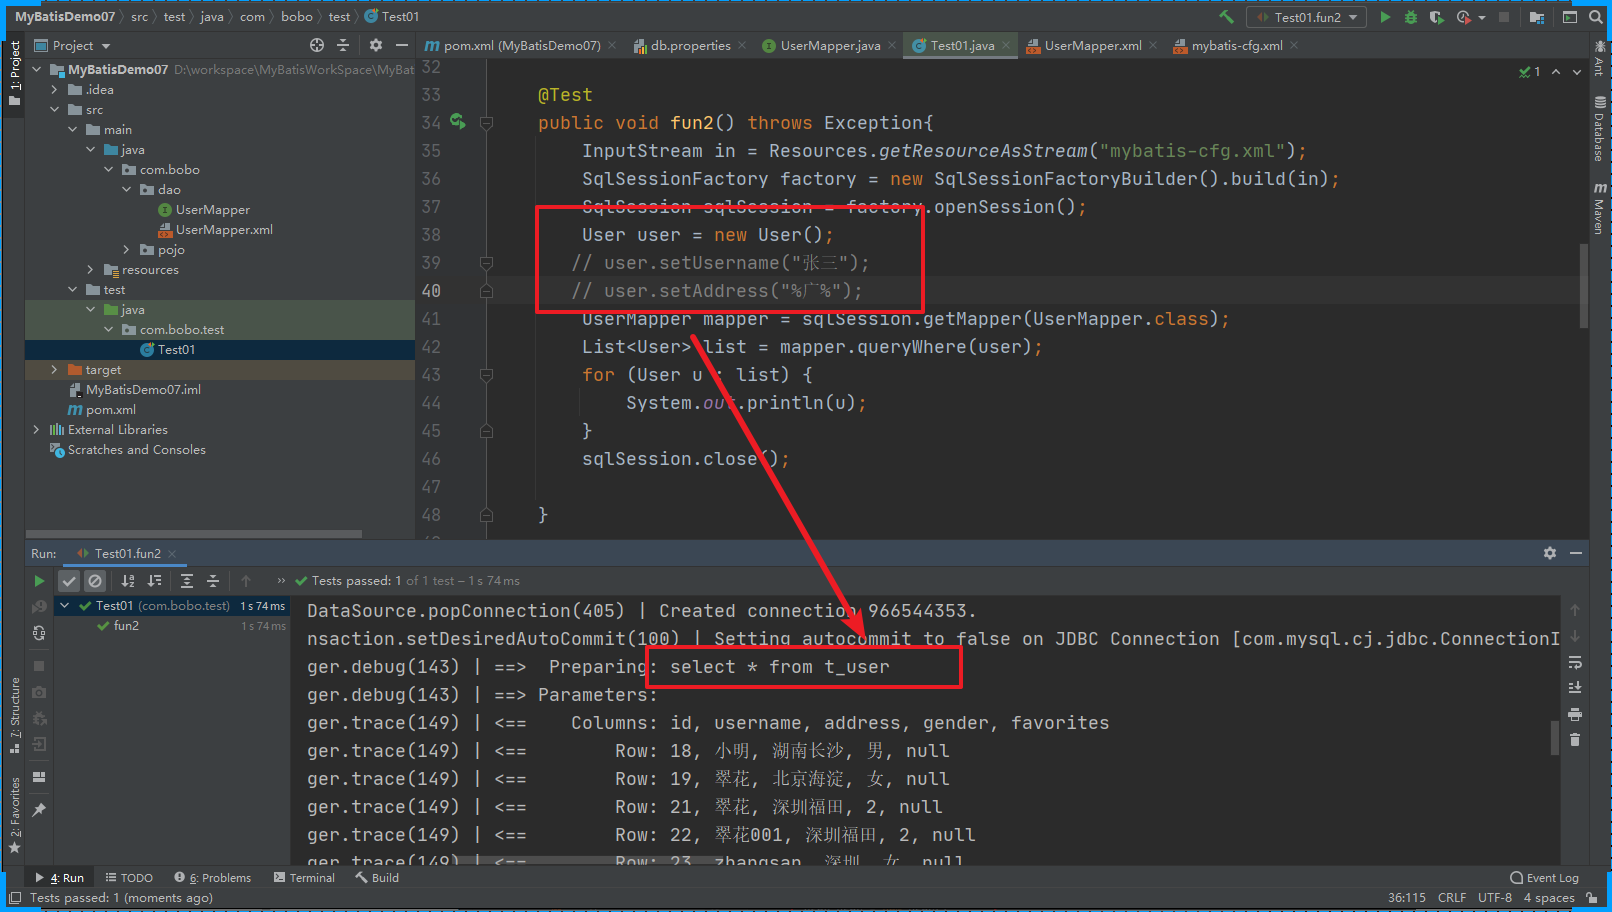Sort test results by duration
Viewport: 1612px width, 912px height.
[x=154, y=581]
